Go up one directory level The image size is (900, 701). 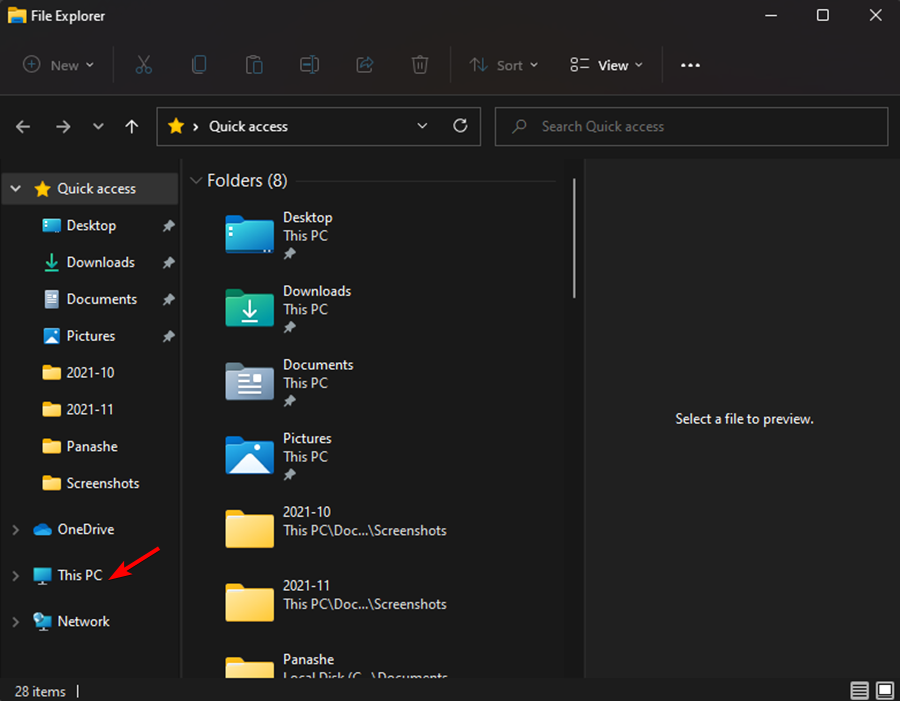131,127
